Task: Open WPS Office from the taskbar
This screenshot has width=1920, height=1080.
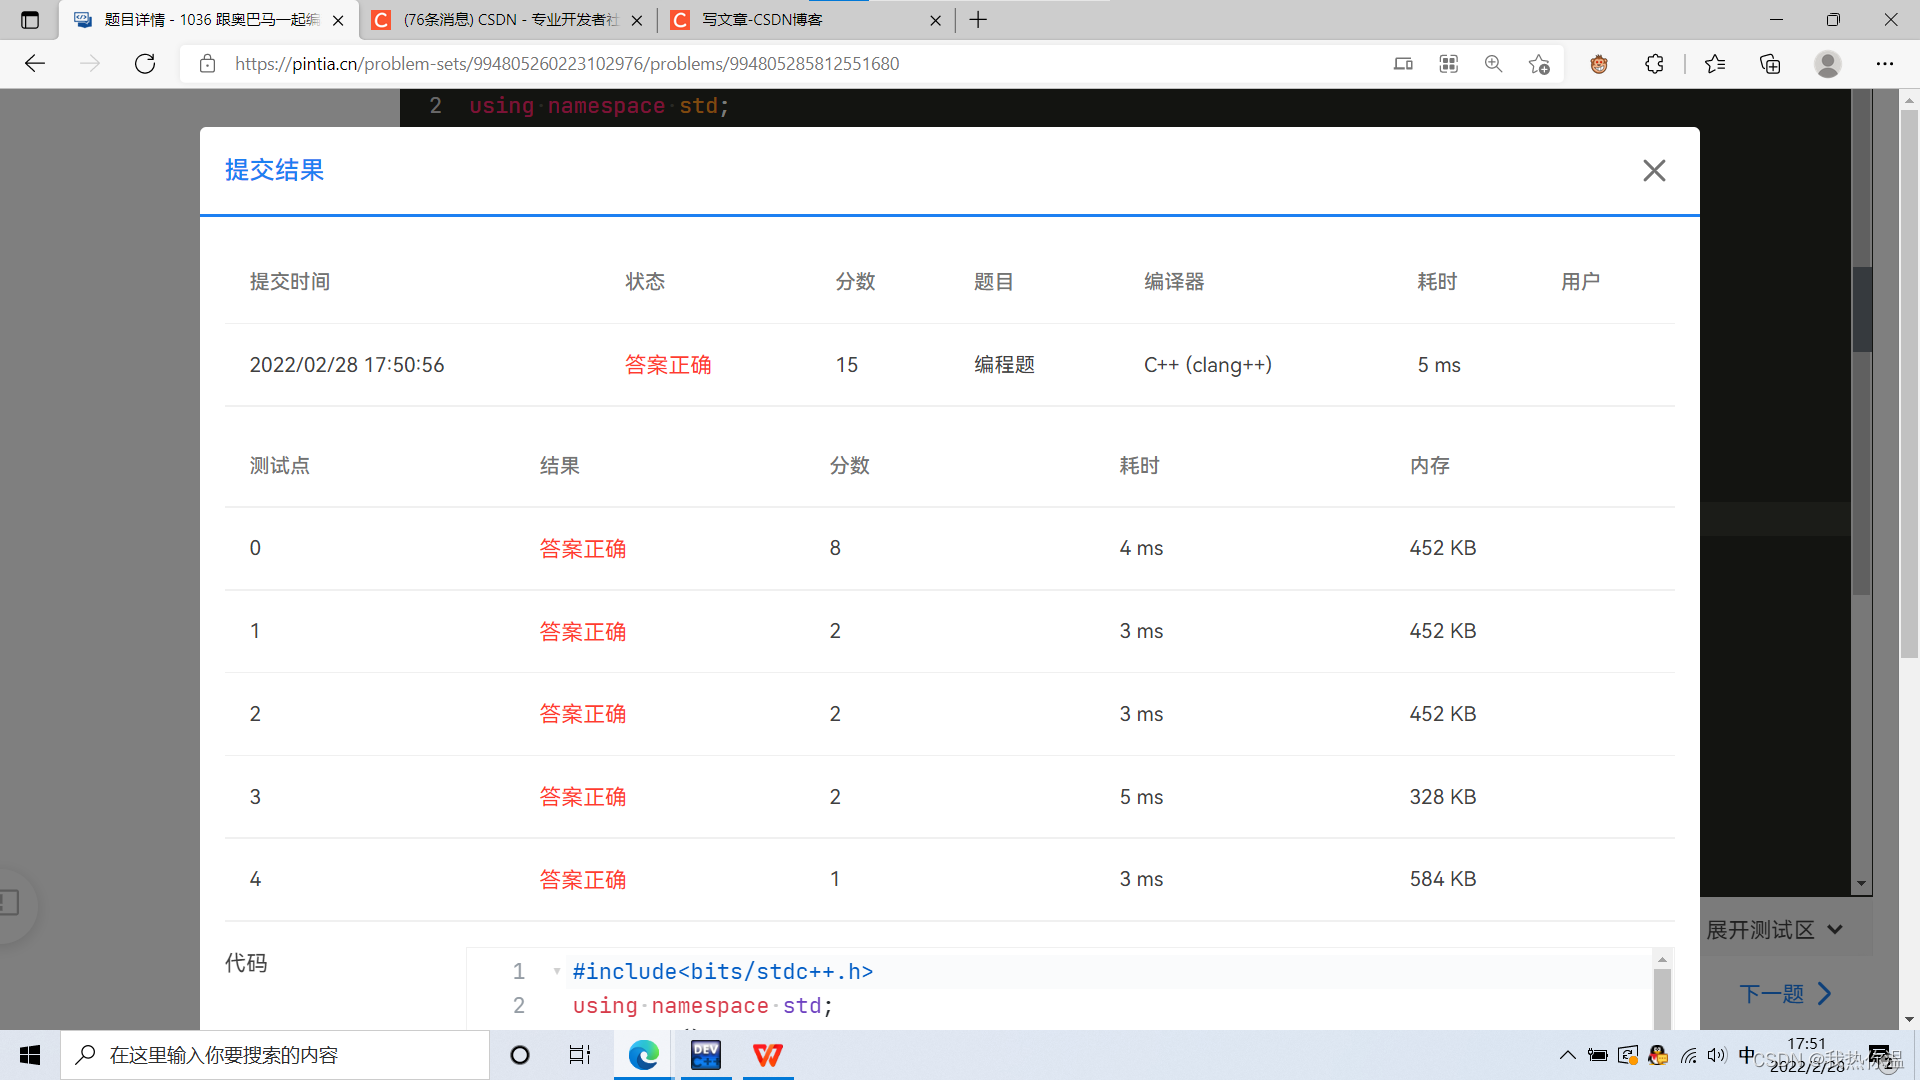Action: point(767,1055)
